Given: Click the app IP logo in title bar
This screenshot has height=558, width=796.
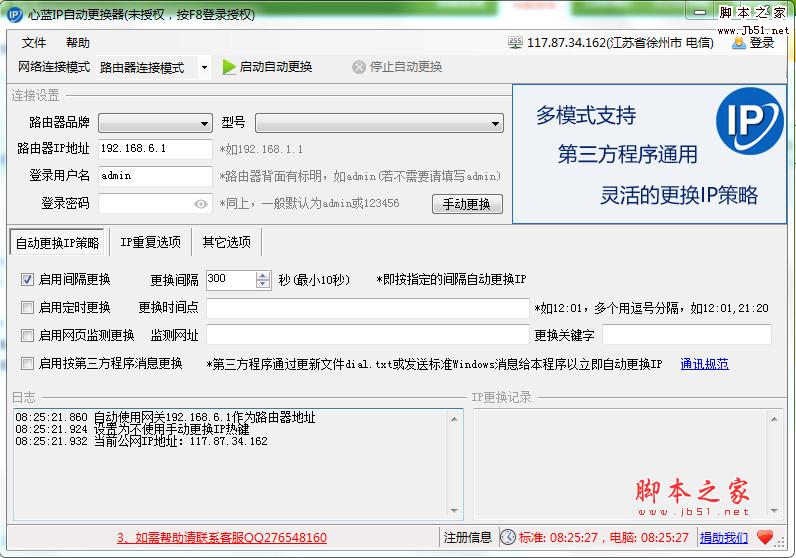Looking at the screenshot, I should pos(15,14).
